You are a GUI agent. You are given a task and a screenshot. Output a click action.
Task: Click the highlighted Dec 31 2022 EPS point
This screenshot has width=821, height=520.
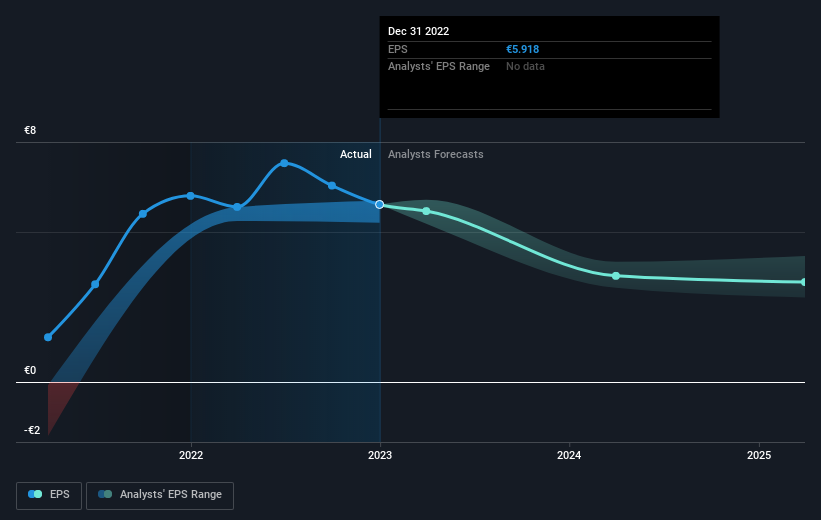(x=380, y=204)
